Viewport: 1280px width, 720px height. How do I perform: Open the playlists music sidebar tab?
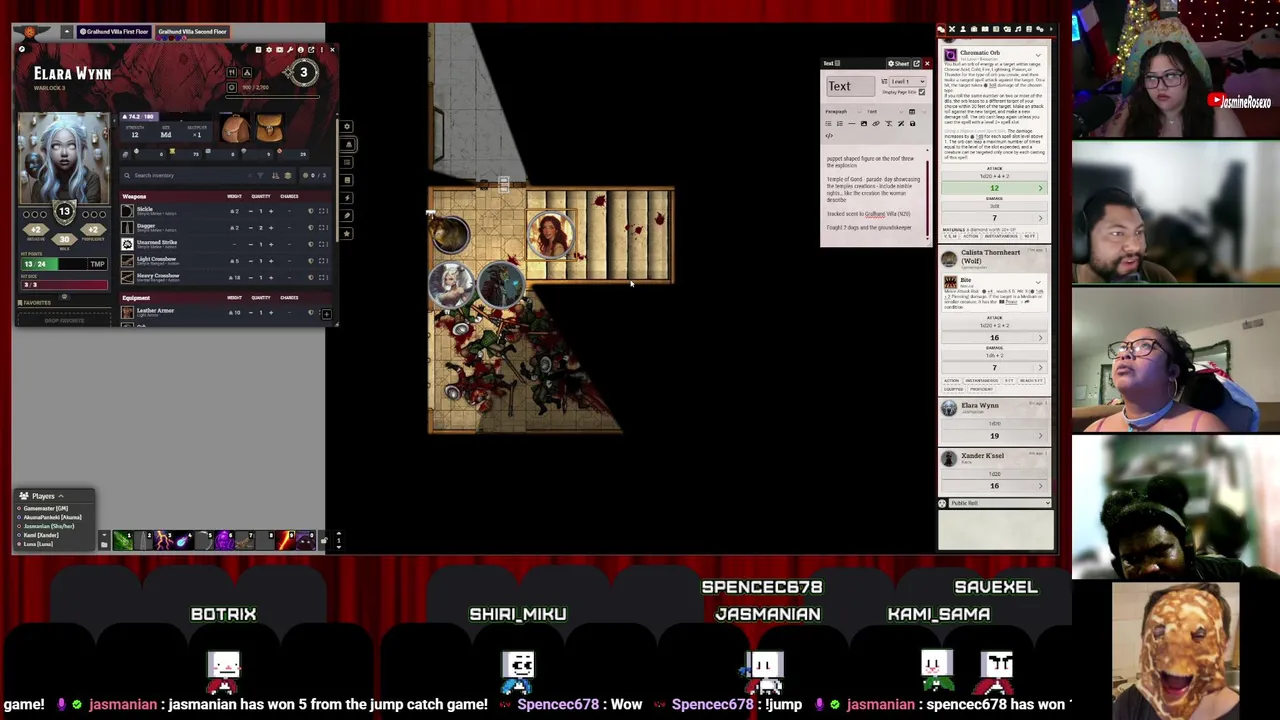[x=1018, y=29]
